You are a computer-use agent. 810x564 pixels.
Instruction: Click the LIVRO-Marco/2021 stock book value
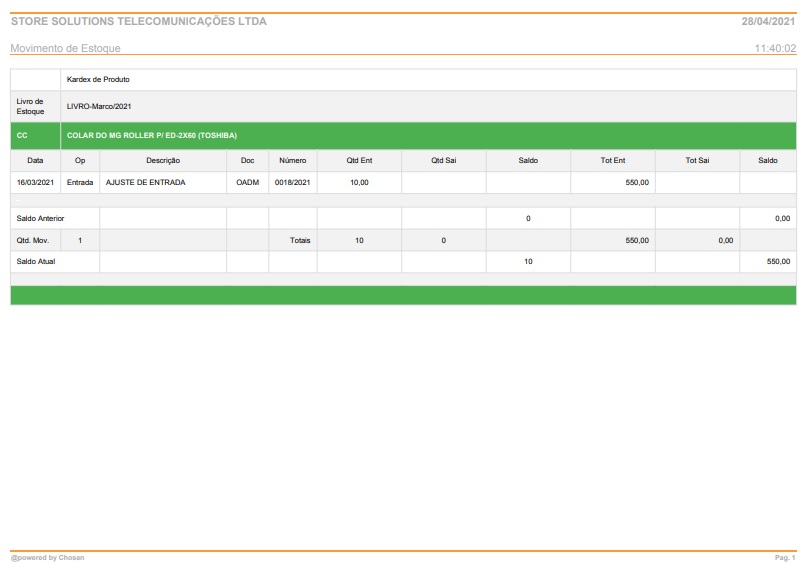99,106
